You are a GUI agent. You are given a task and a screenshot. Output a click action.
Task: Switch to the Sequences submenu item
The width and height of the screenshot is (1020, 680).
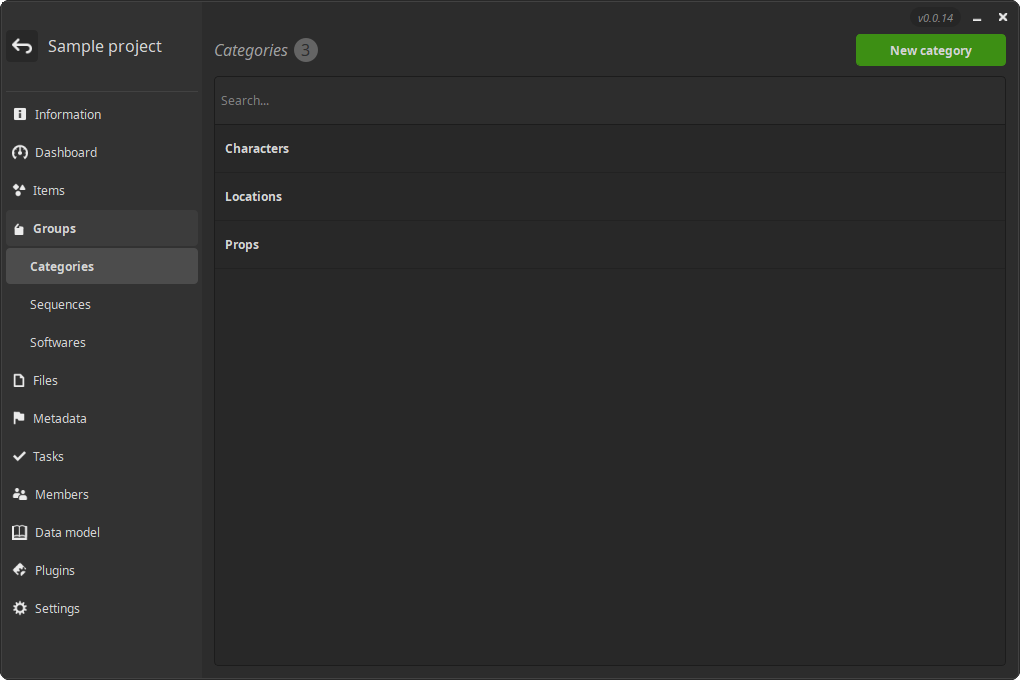(60, 305)
